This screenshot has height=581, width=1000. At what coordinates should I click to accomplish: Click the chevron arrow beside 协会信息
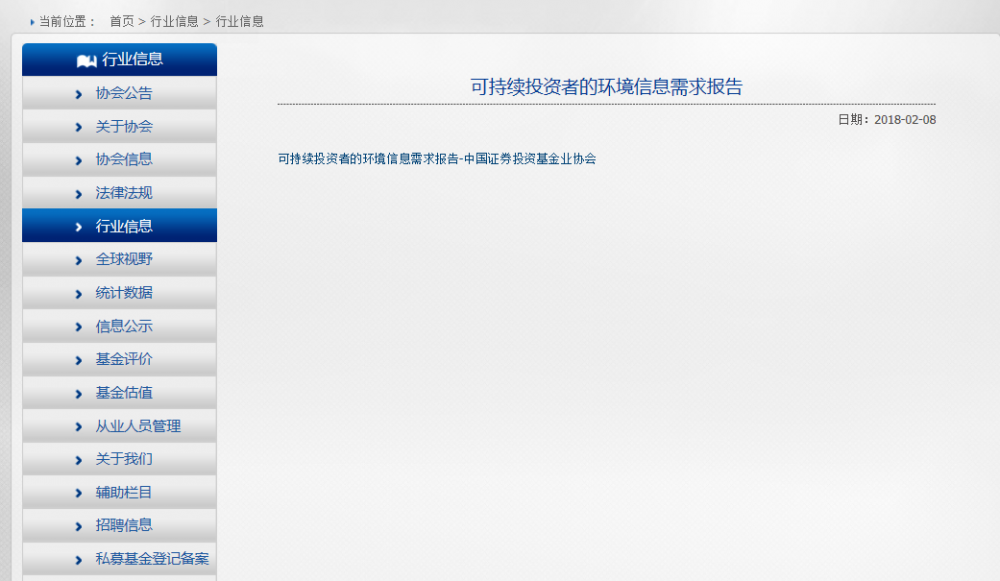[x=78, y=161]
